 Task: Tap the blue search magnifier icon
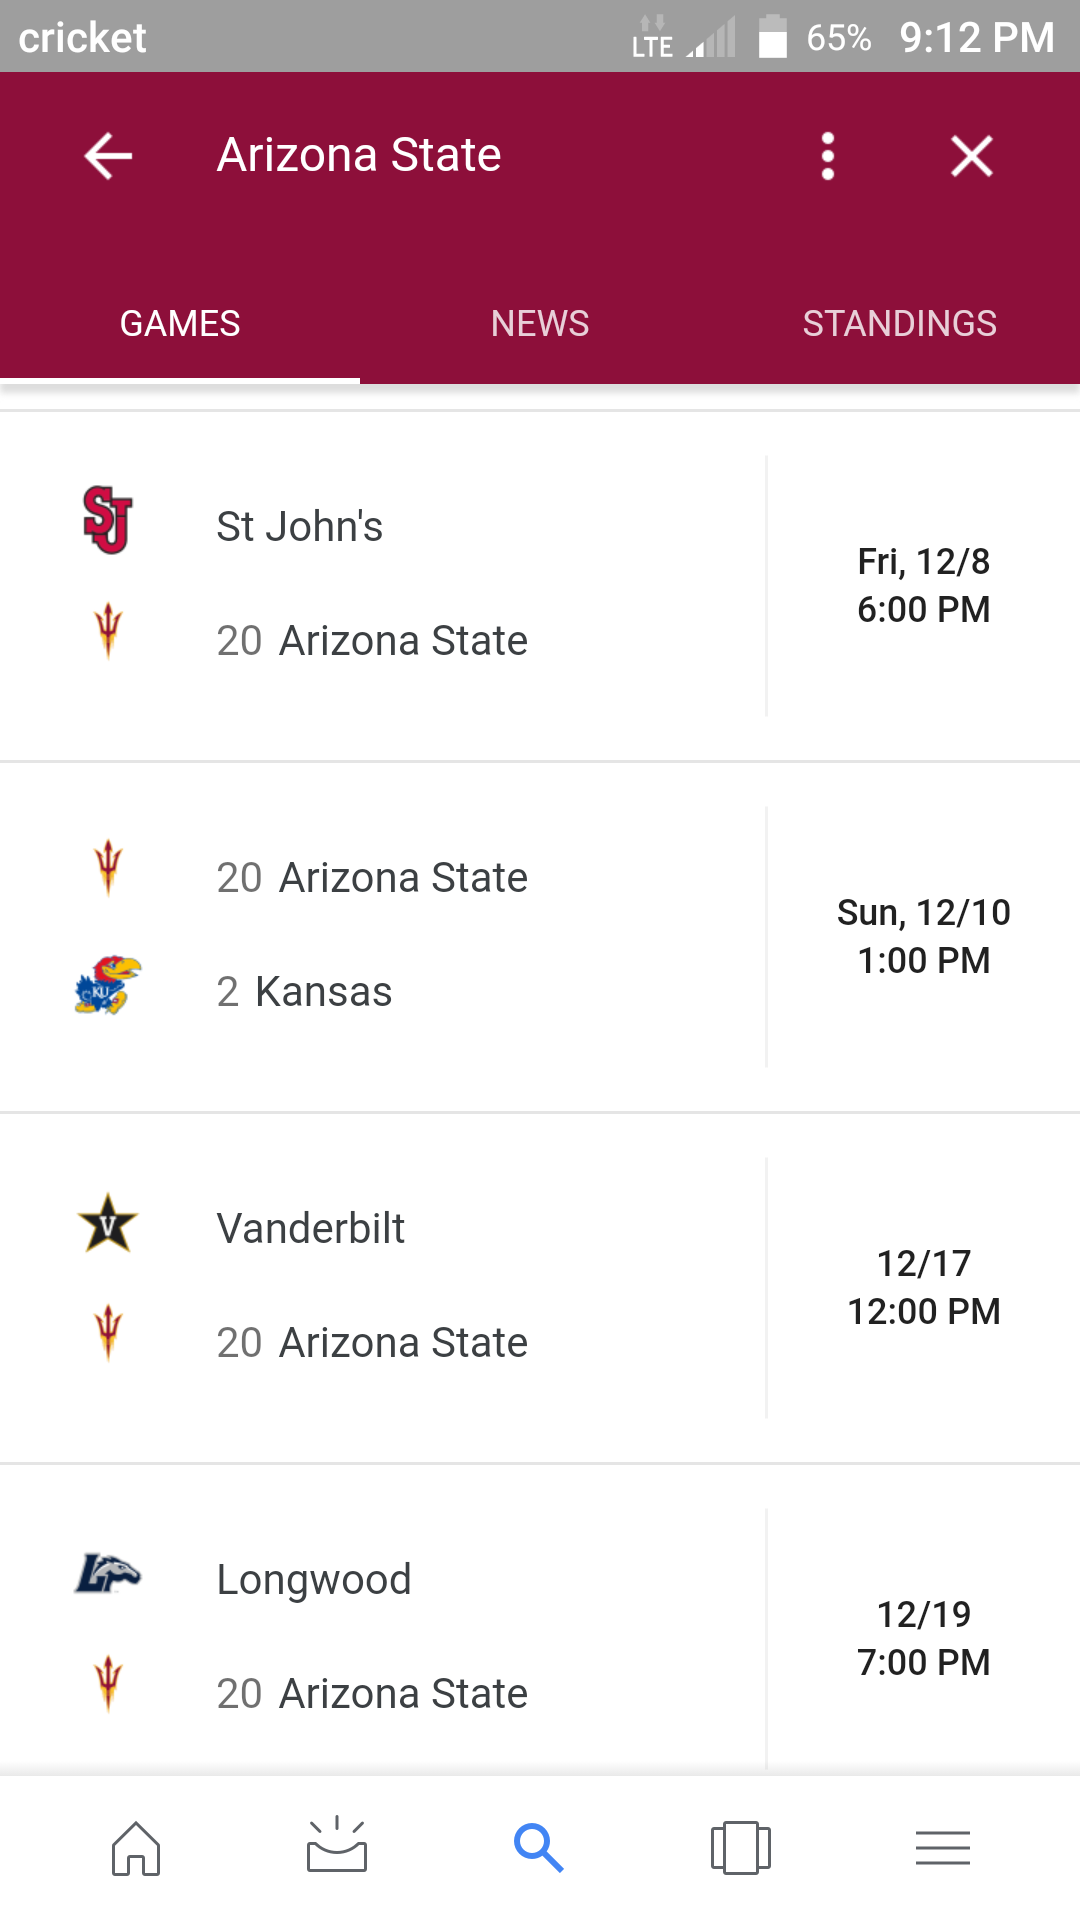tap(539, 1847)
